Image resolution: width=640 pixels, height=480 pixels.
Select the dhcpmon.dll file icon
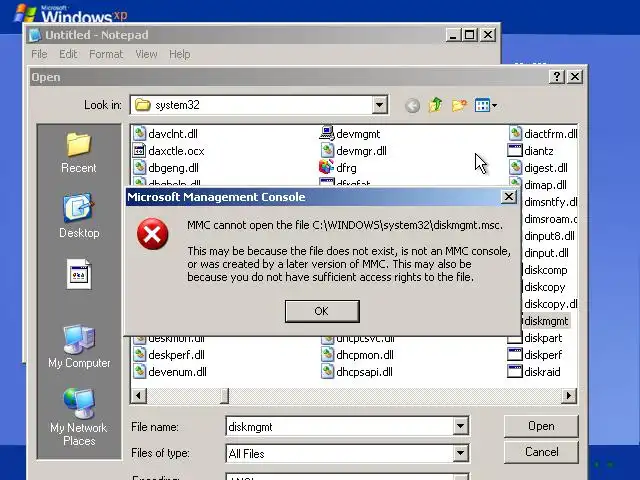point(327,354)
